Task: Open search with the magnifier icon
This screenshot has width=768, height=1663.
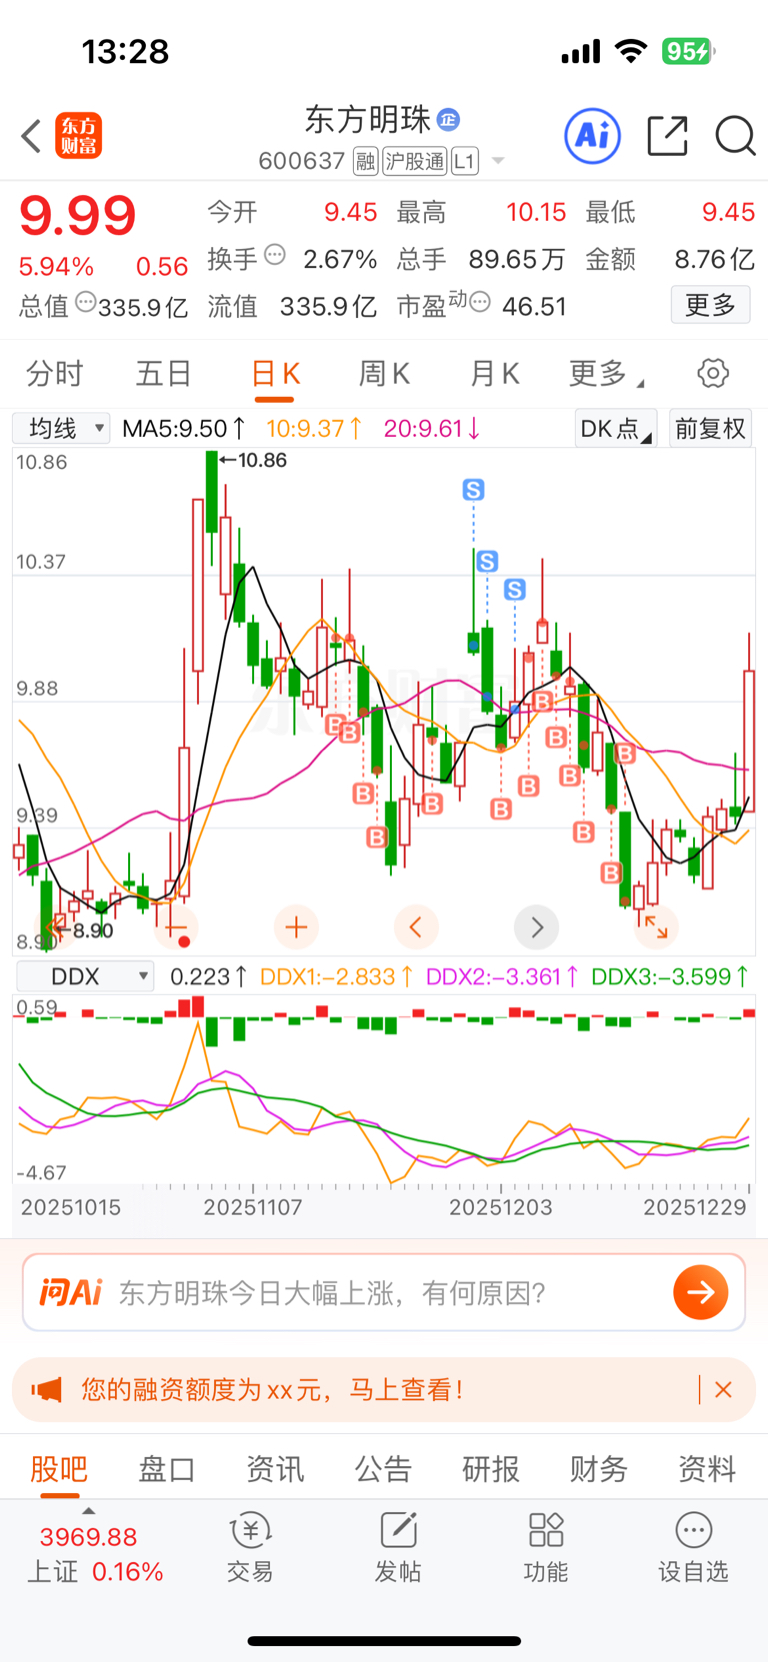Action: [735, 135]
